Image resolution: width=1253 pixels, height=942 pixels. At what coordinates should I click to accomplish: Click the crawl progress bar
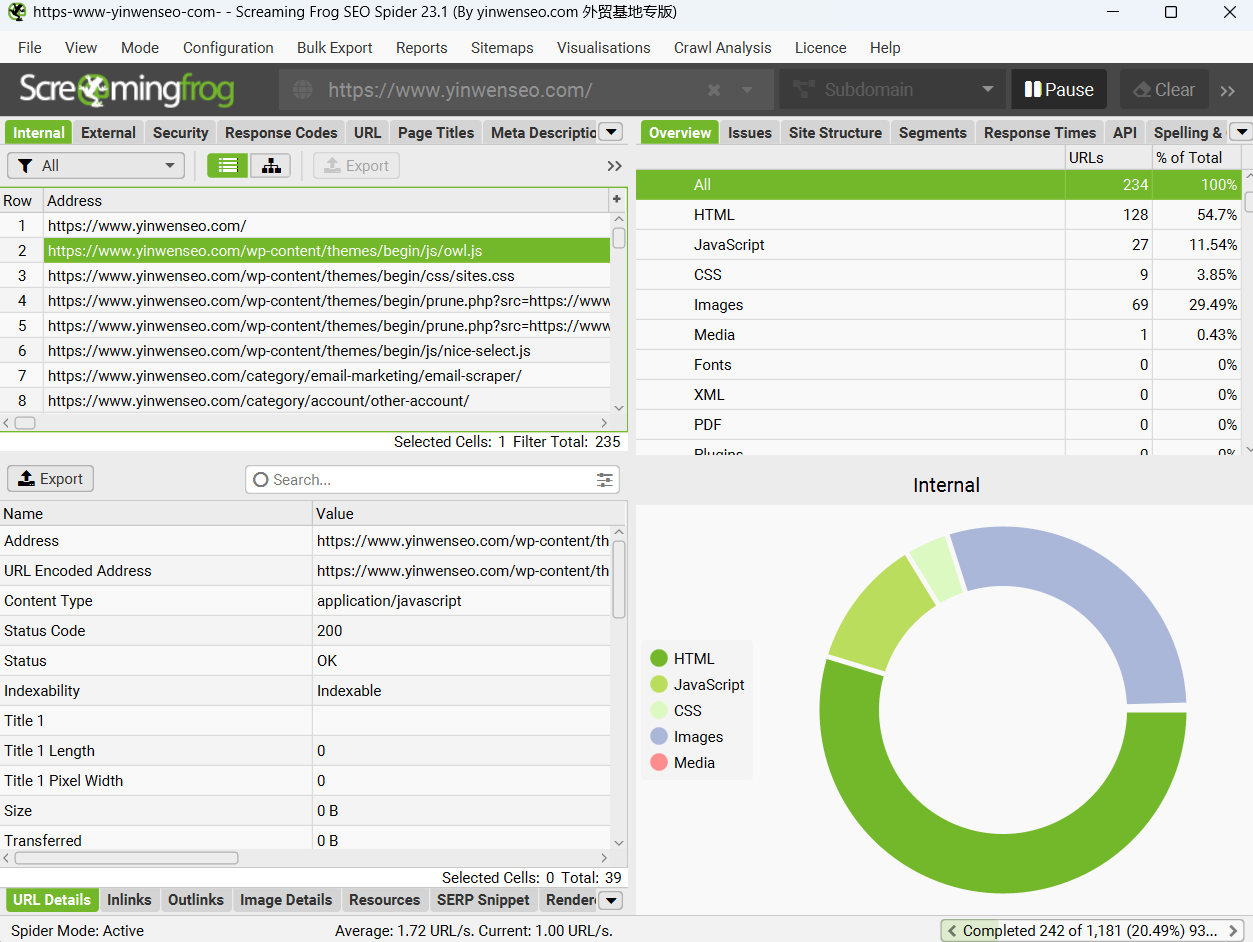(1093, 931)
